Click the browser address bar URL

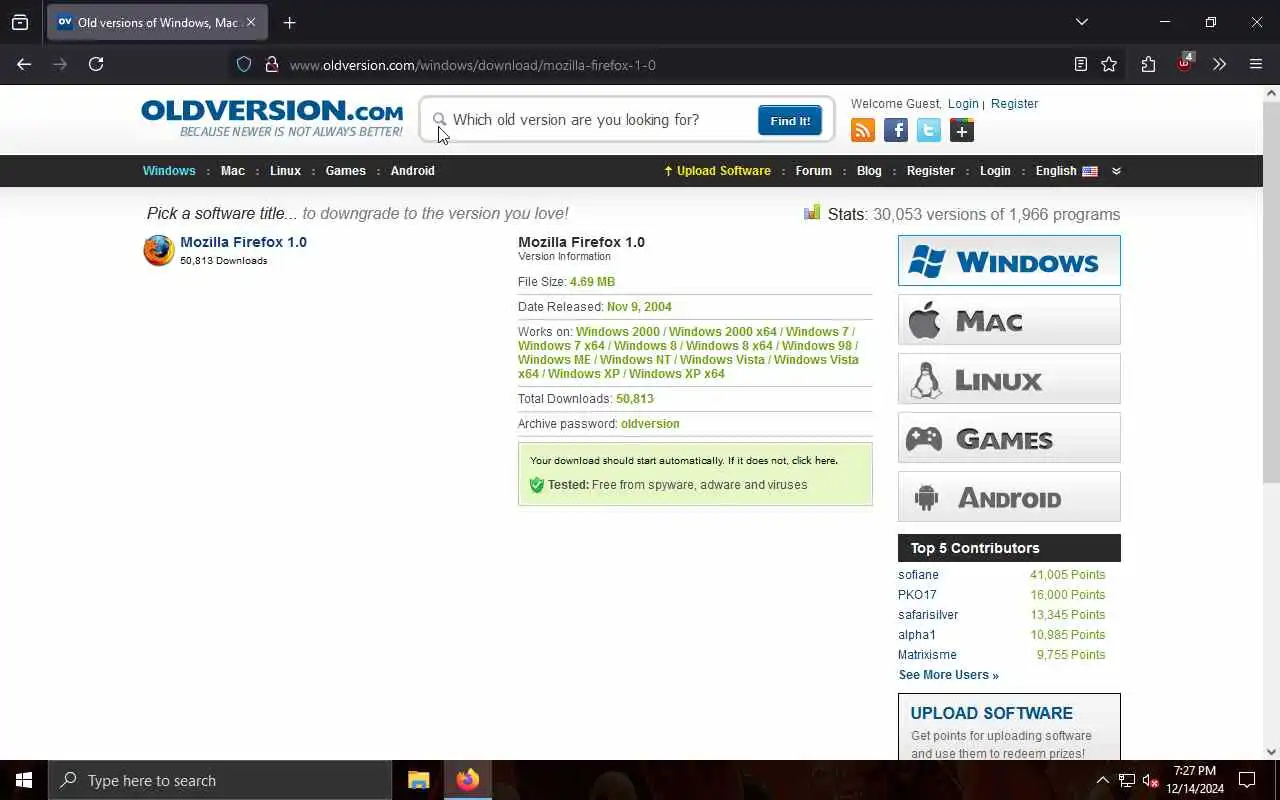[472, 65]
